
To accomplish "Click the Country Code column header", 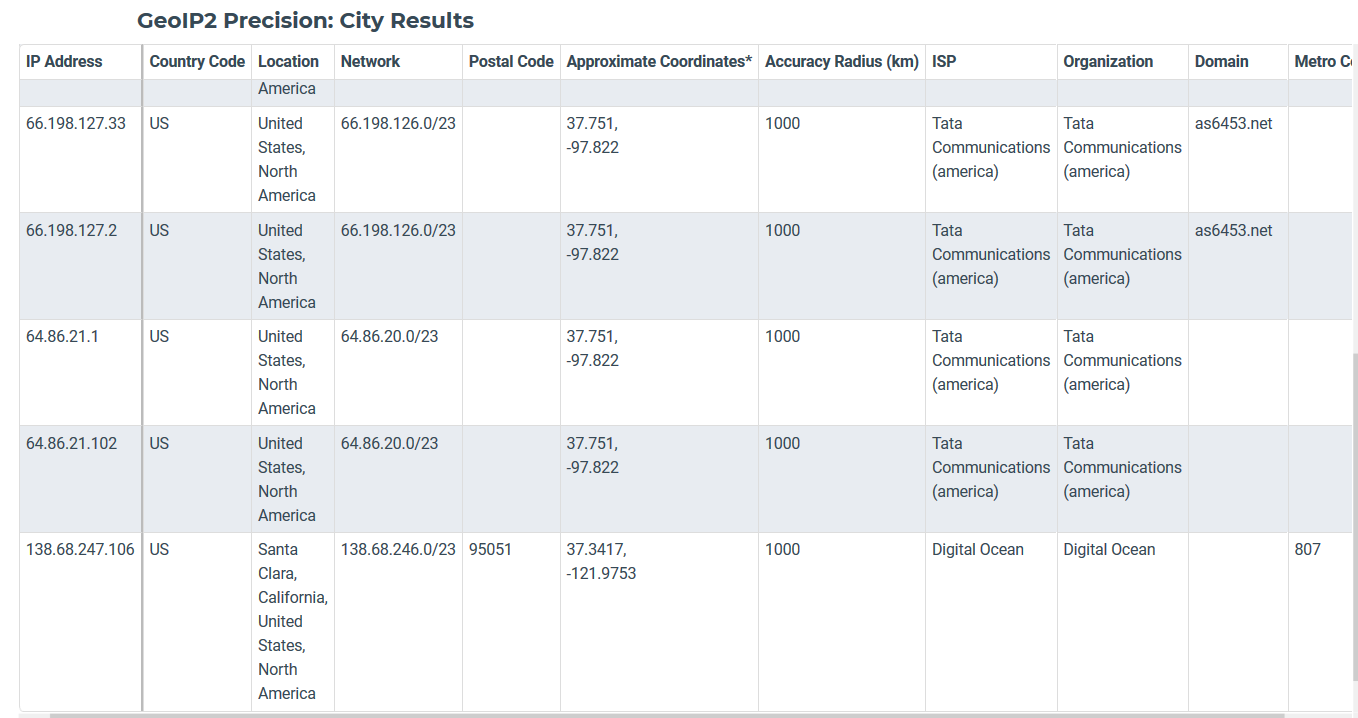I will pyautogui.click(x=196, y=61).
